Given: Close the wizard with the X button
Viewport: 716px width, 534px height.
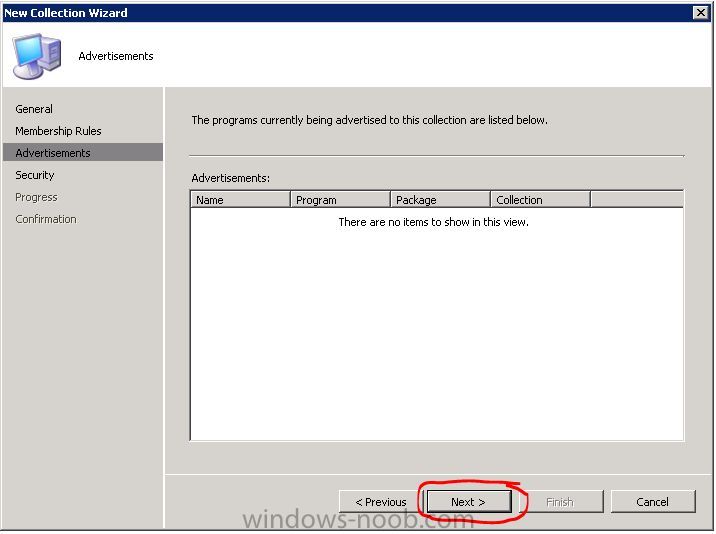Looking at the screenshot, I should (x=700, y=13).
